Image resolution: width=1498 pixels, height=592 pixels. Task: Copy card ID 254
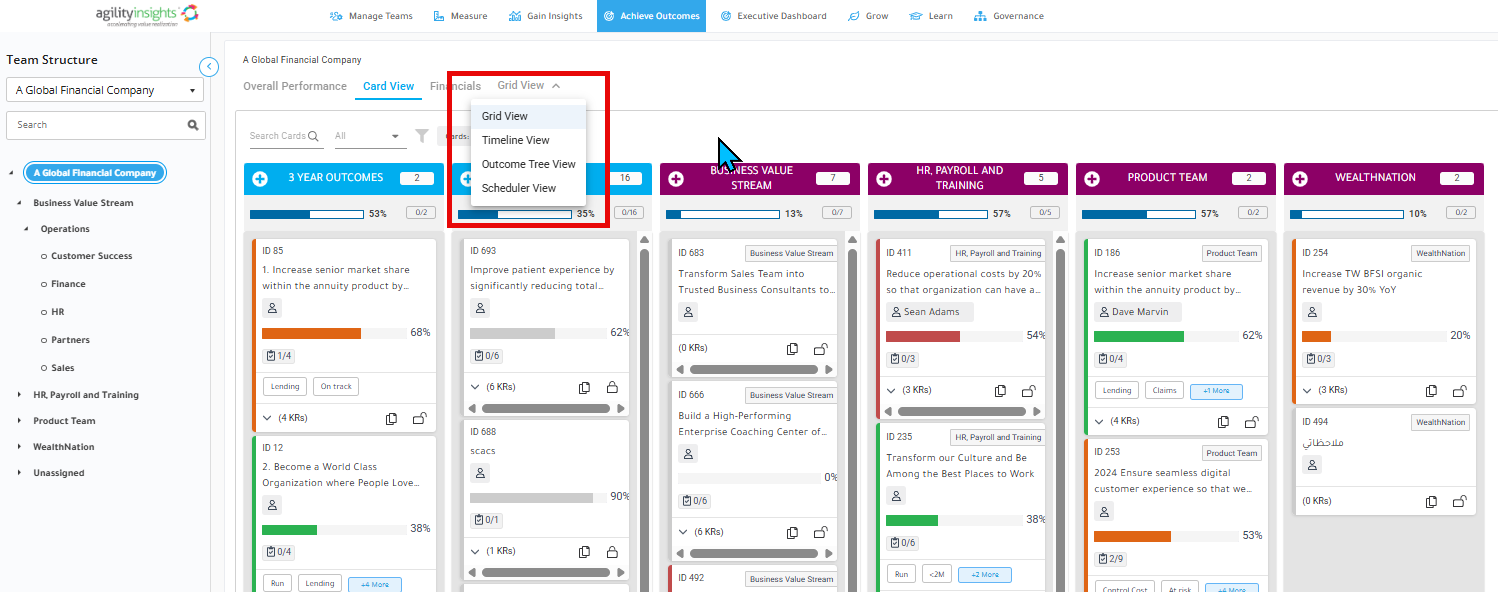tap(1432, 391)
